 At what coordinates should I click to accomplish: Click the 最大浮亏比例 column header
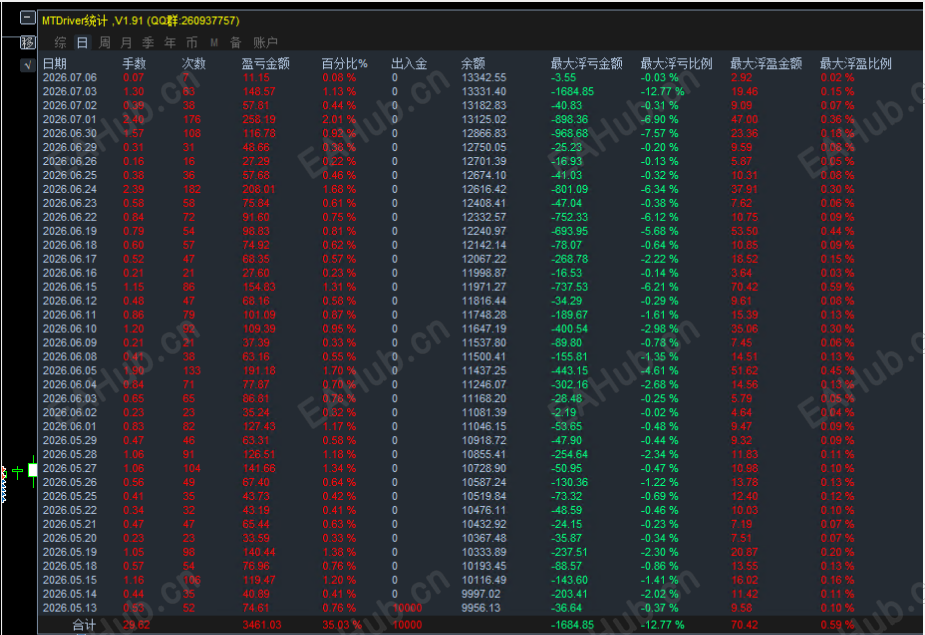[677, 64]
